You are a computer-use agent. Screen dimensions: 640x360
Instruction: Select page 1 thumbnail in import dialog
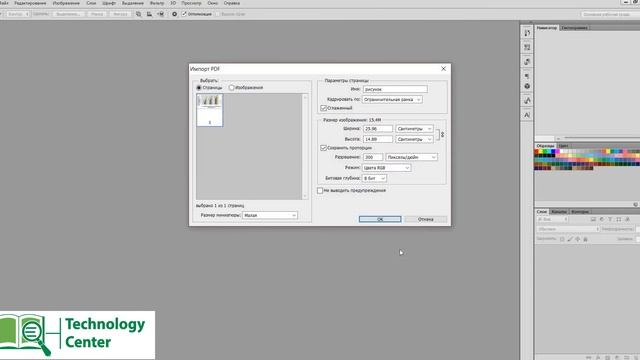210,110
